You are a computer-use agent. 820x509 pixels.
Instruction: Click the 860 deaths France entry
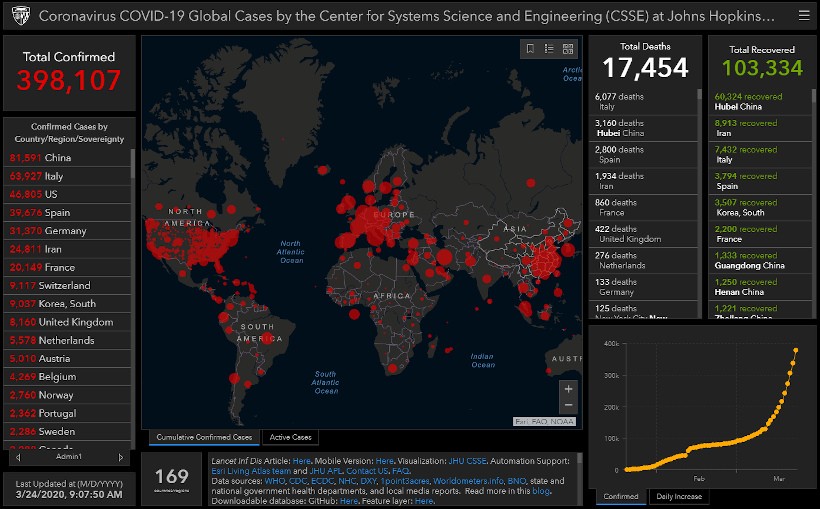click(x=643, y=208)
